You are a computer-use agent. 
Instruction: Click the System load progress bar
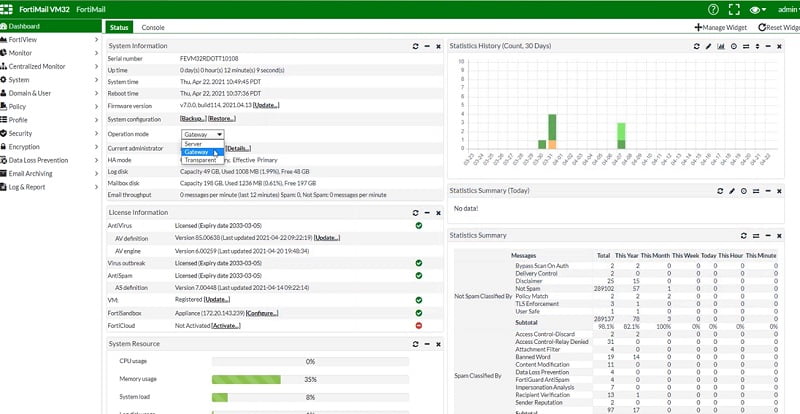tap(310, 397)
